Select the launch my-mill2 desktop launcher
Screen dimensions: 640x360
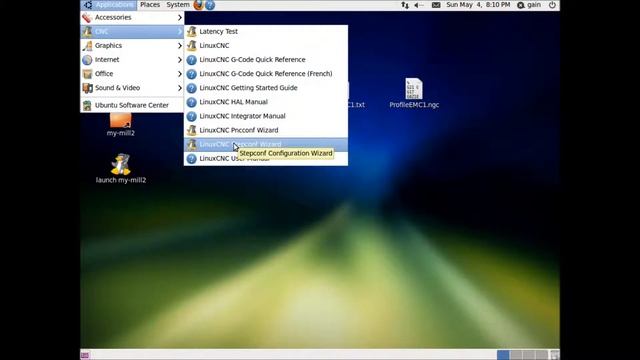pos(121,169)
